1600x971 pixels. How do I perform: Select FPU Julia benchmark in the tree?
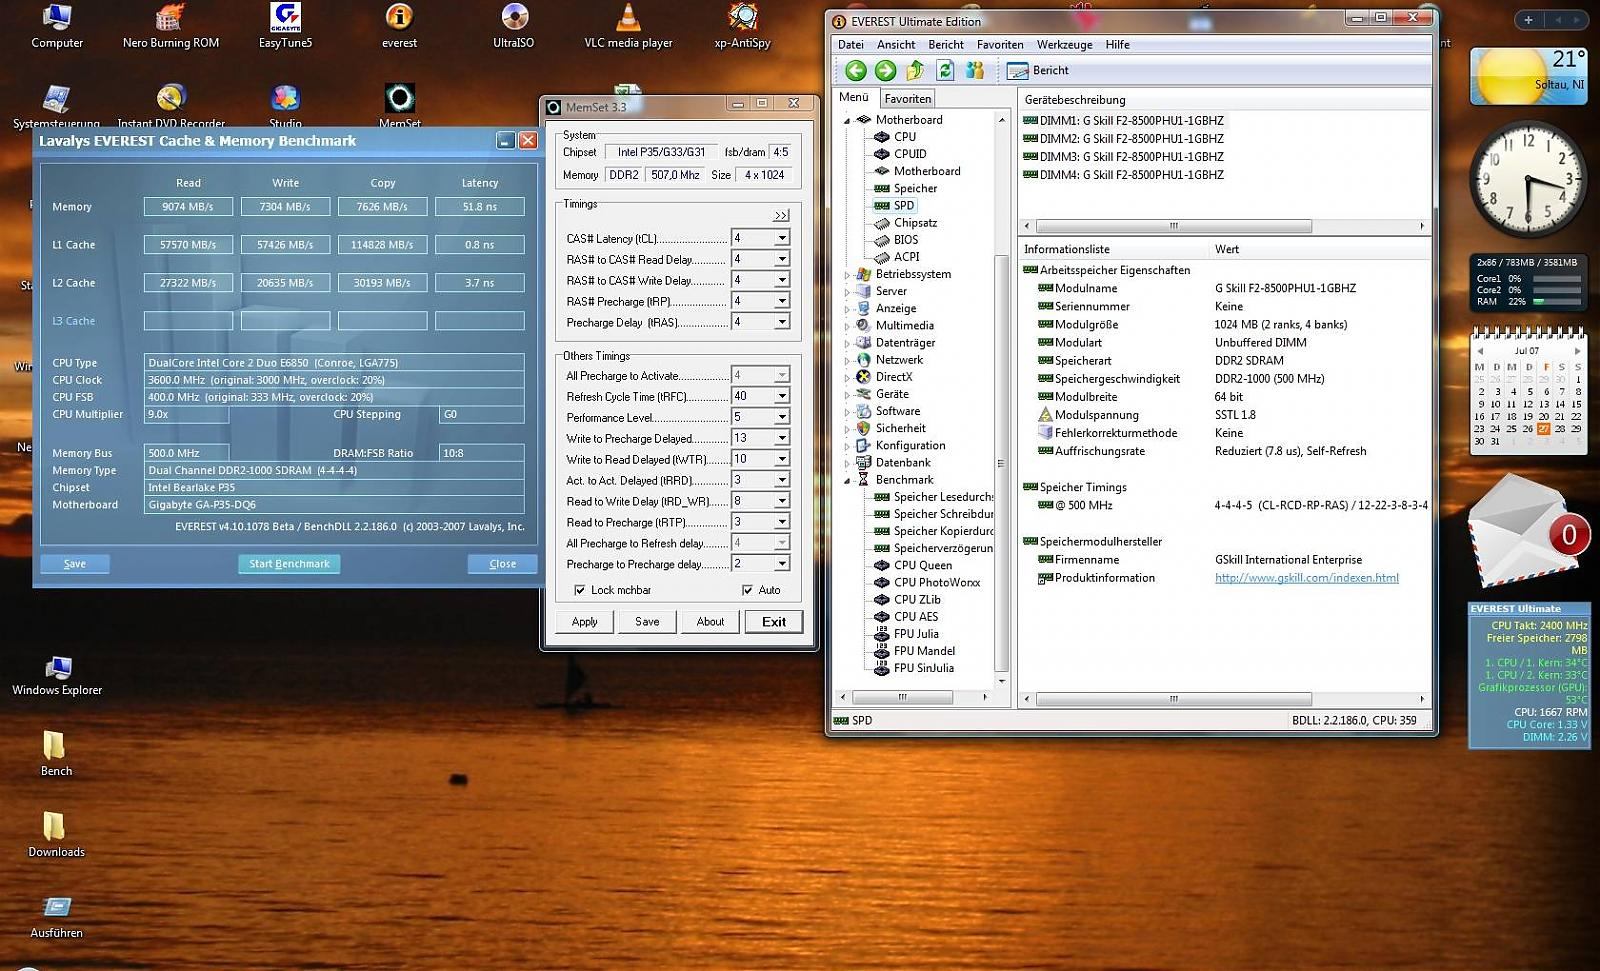point(916,634)
